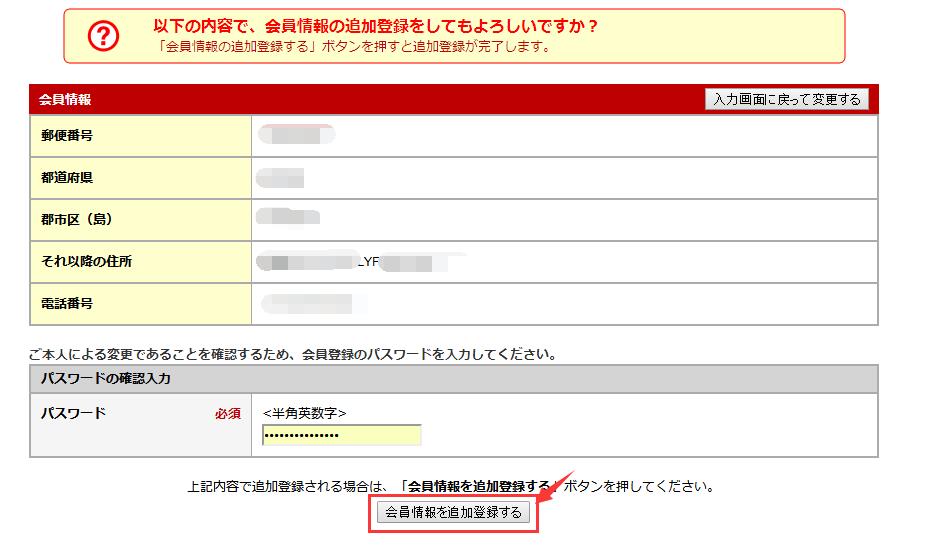Click the それ以降の住所 row label
This screenshot has width=946, height=545.
pyautogui.click(x=86, y=262)
